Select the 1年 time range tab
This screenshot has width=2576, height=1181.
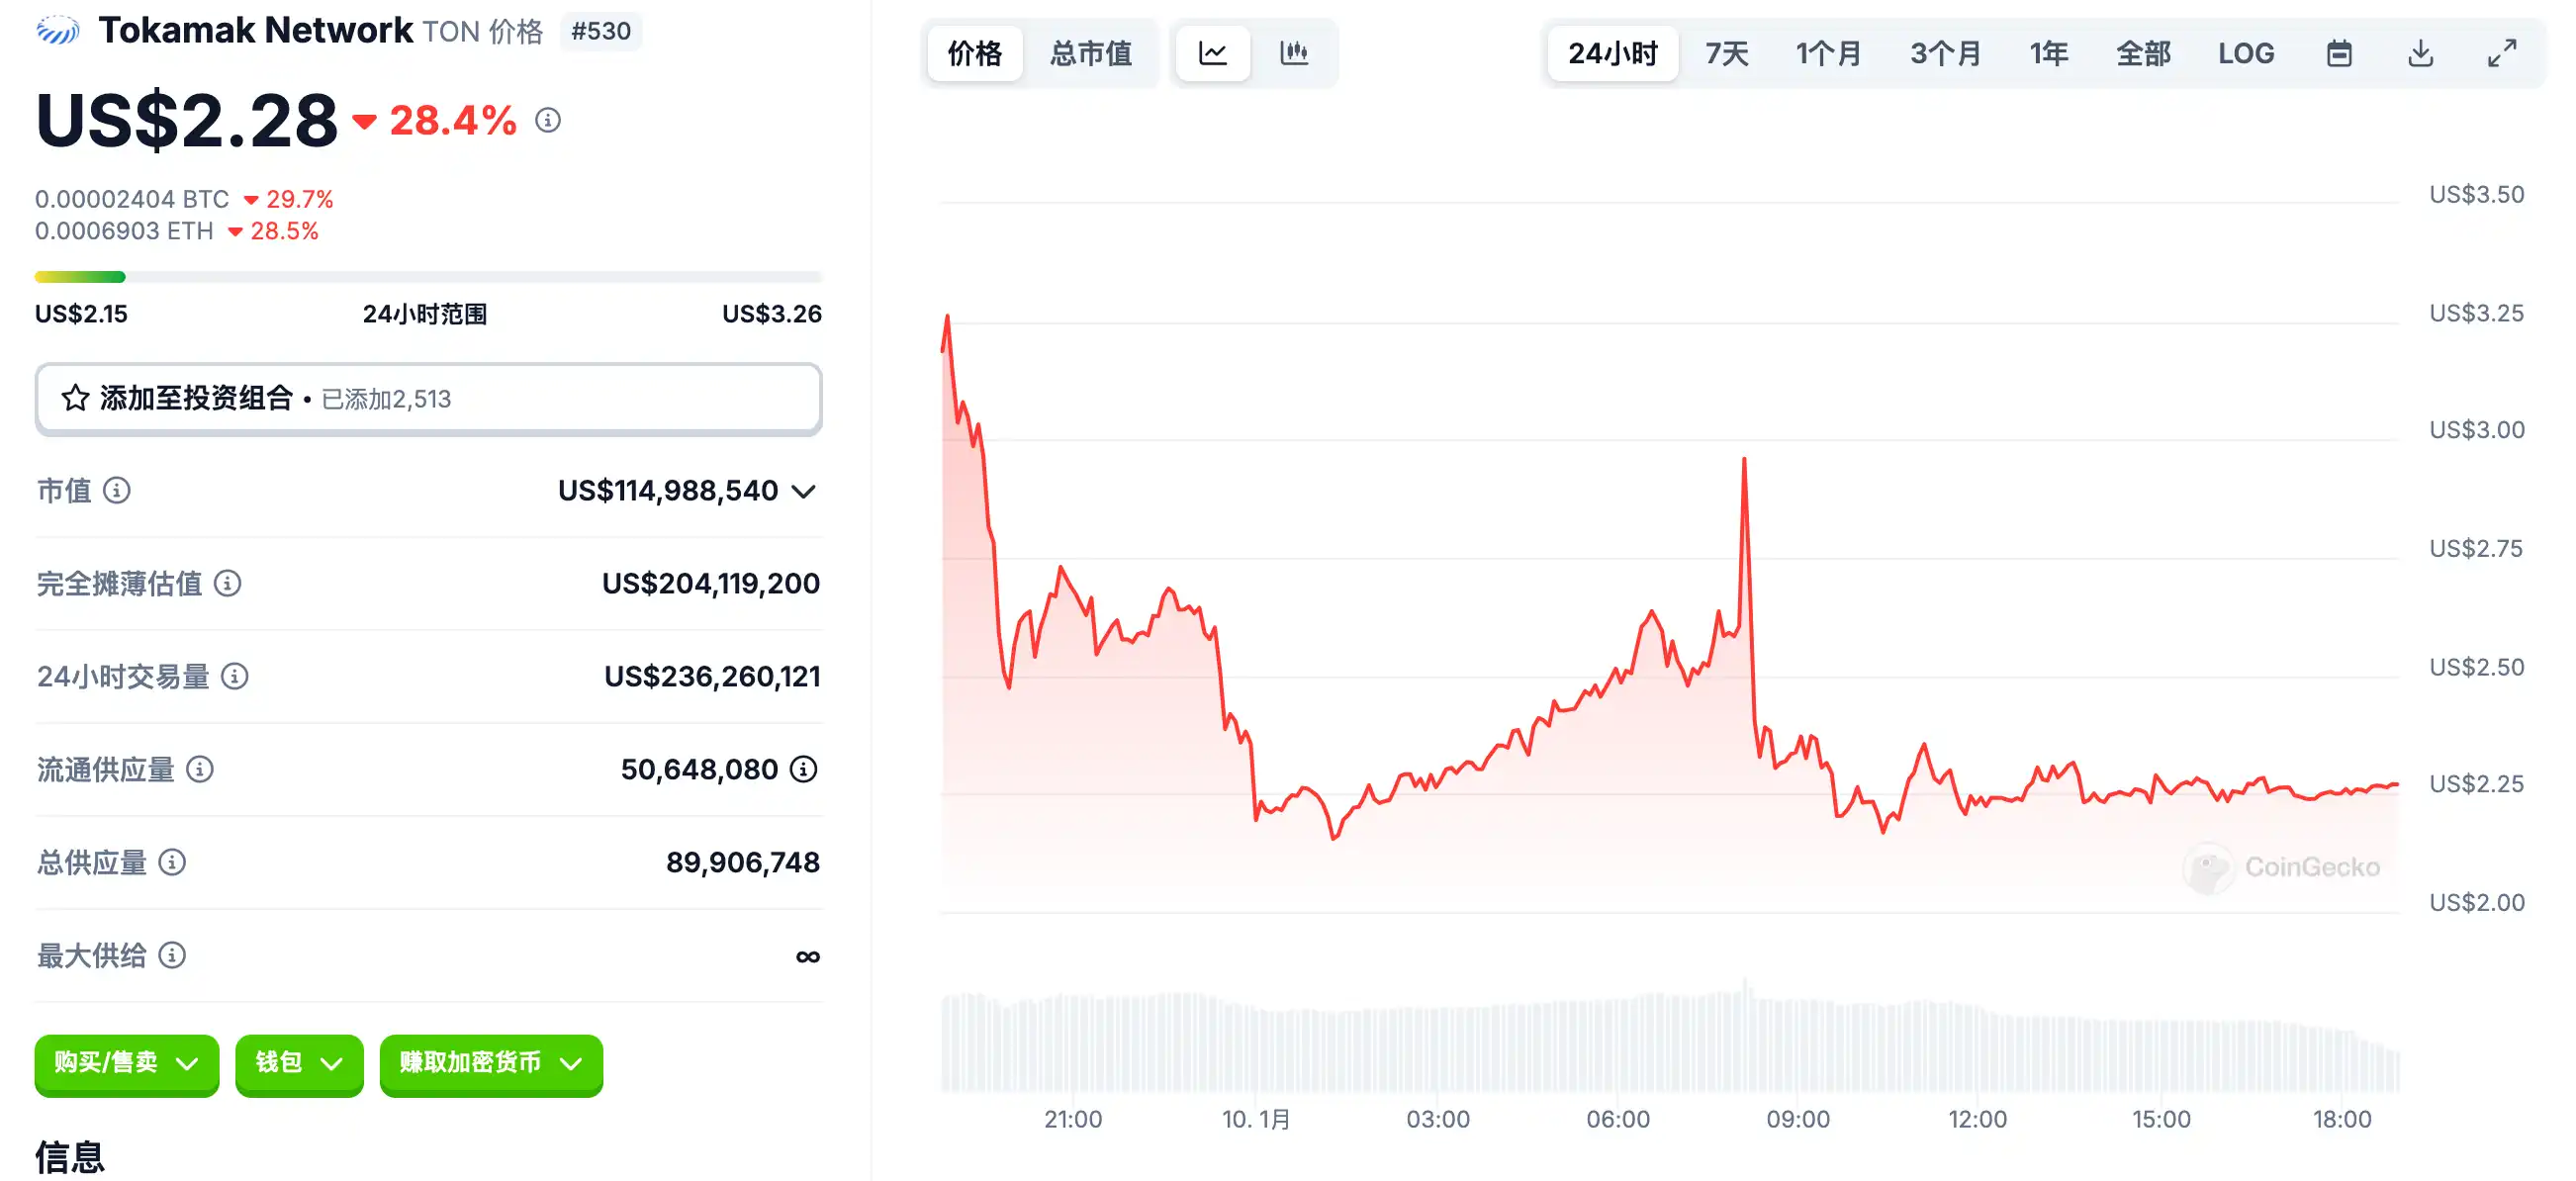coord(2049,53)
